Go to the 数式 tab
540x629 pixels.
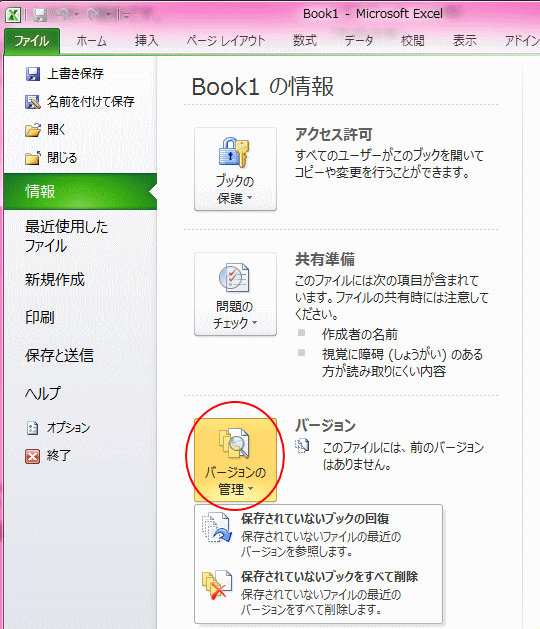(305, 41)
